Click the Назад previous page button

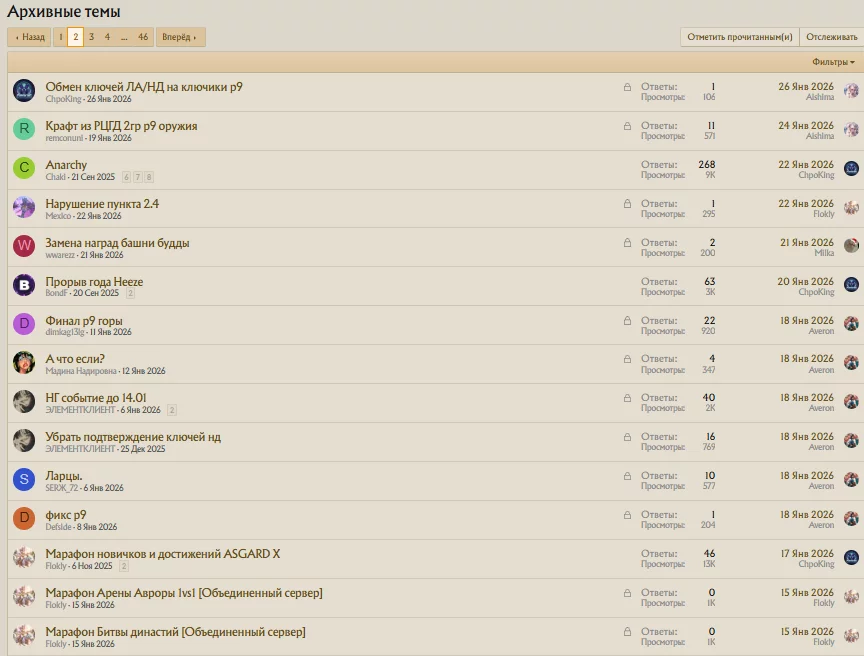[x=30, y=37]
